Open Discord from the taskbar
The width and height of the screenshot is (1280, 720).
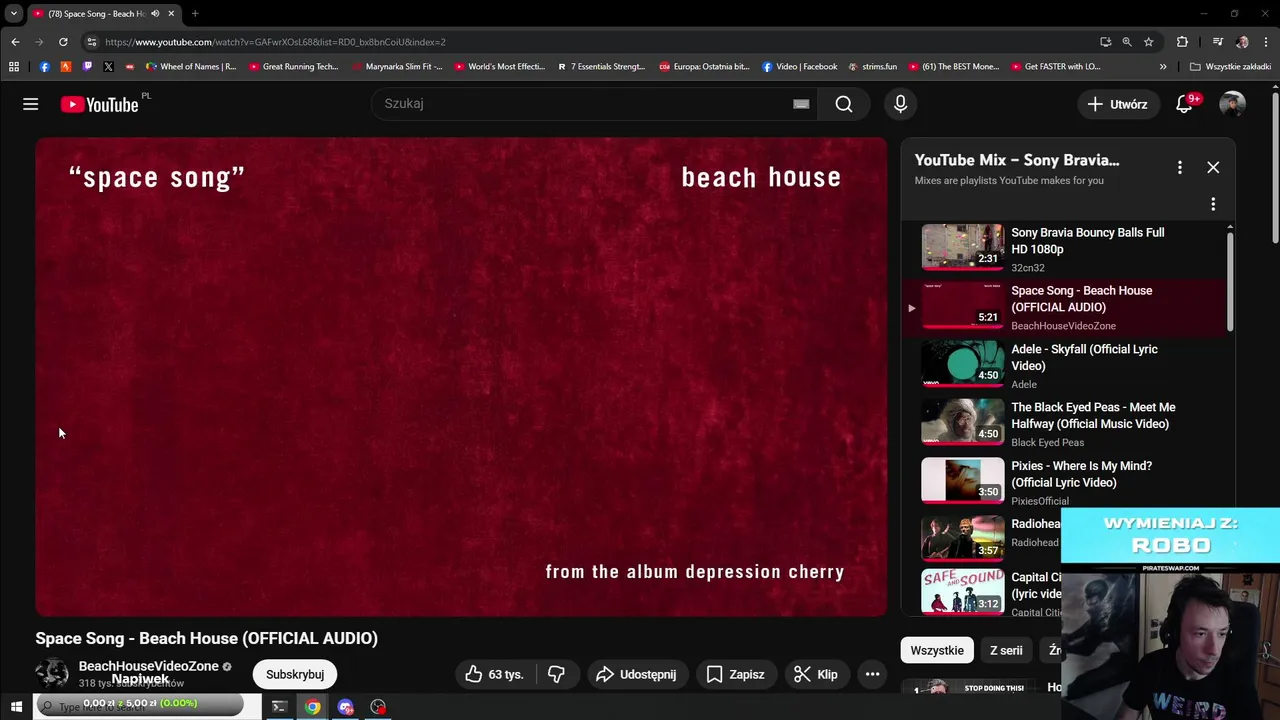345,707
